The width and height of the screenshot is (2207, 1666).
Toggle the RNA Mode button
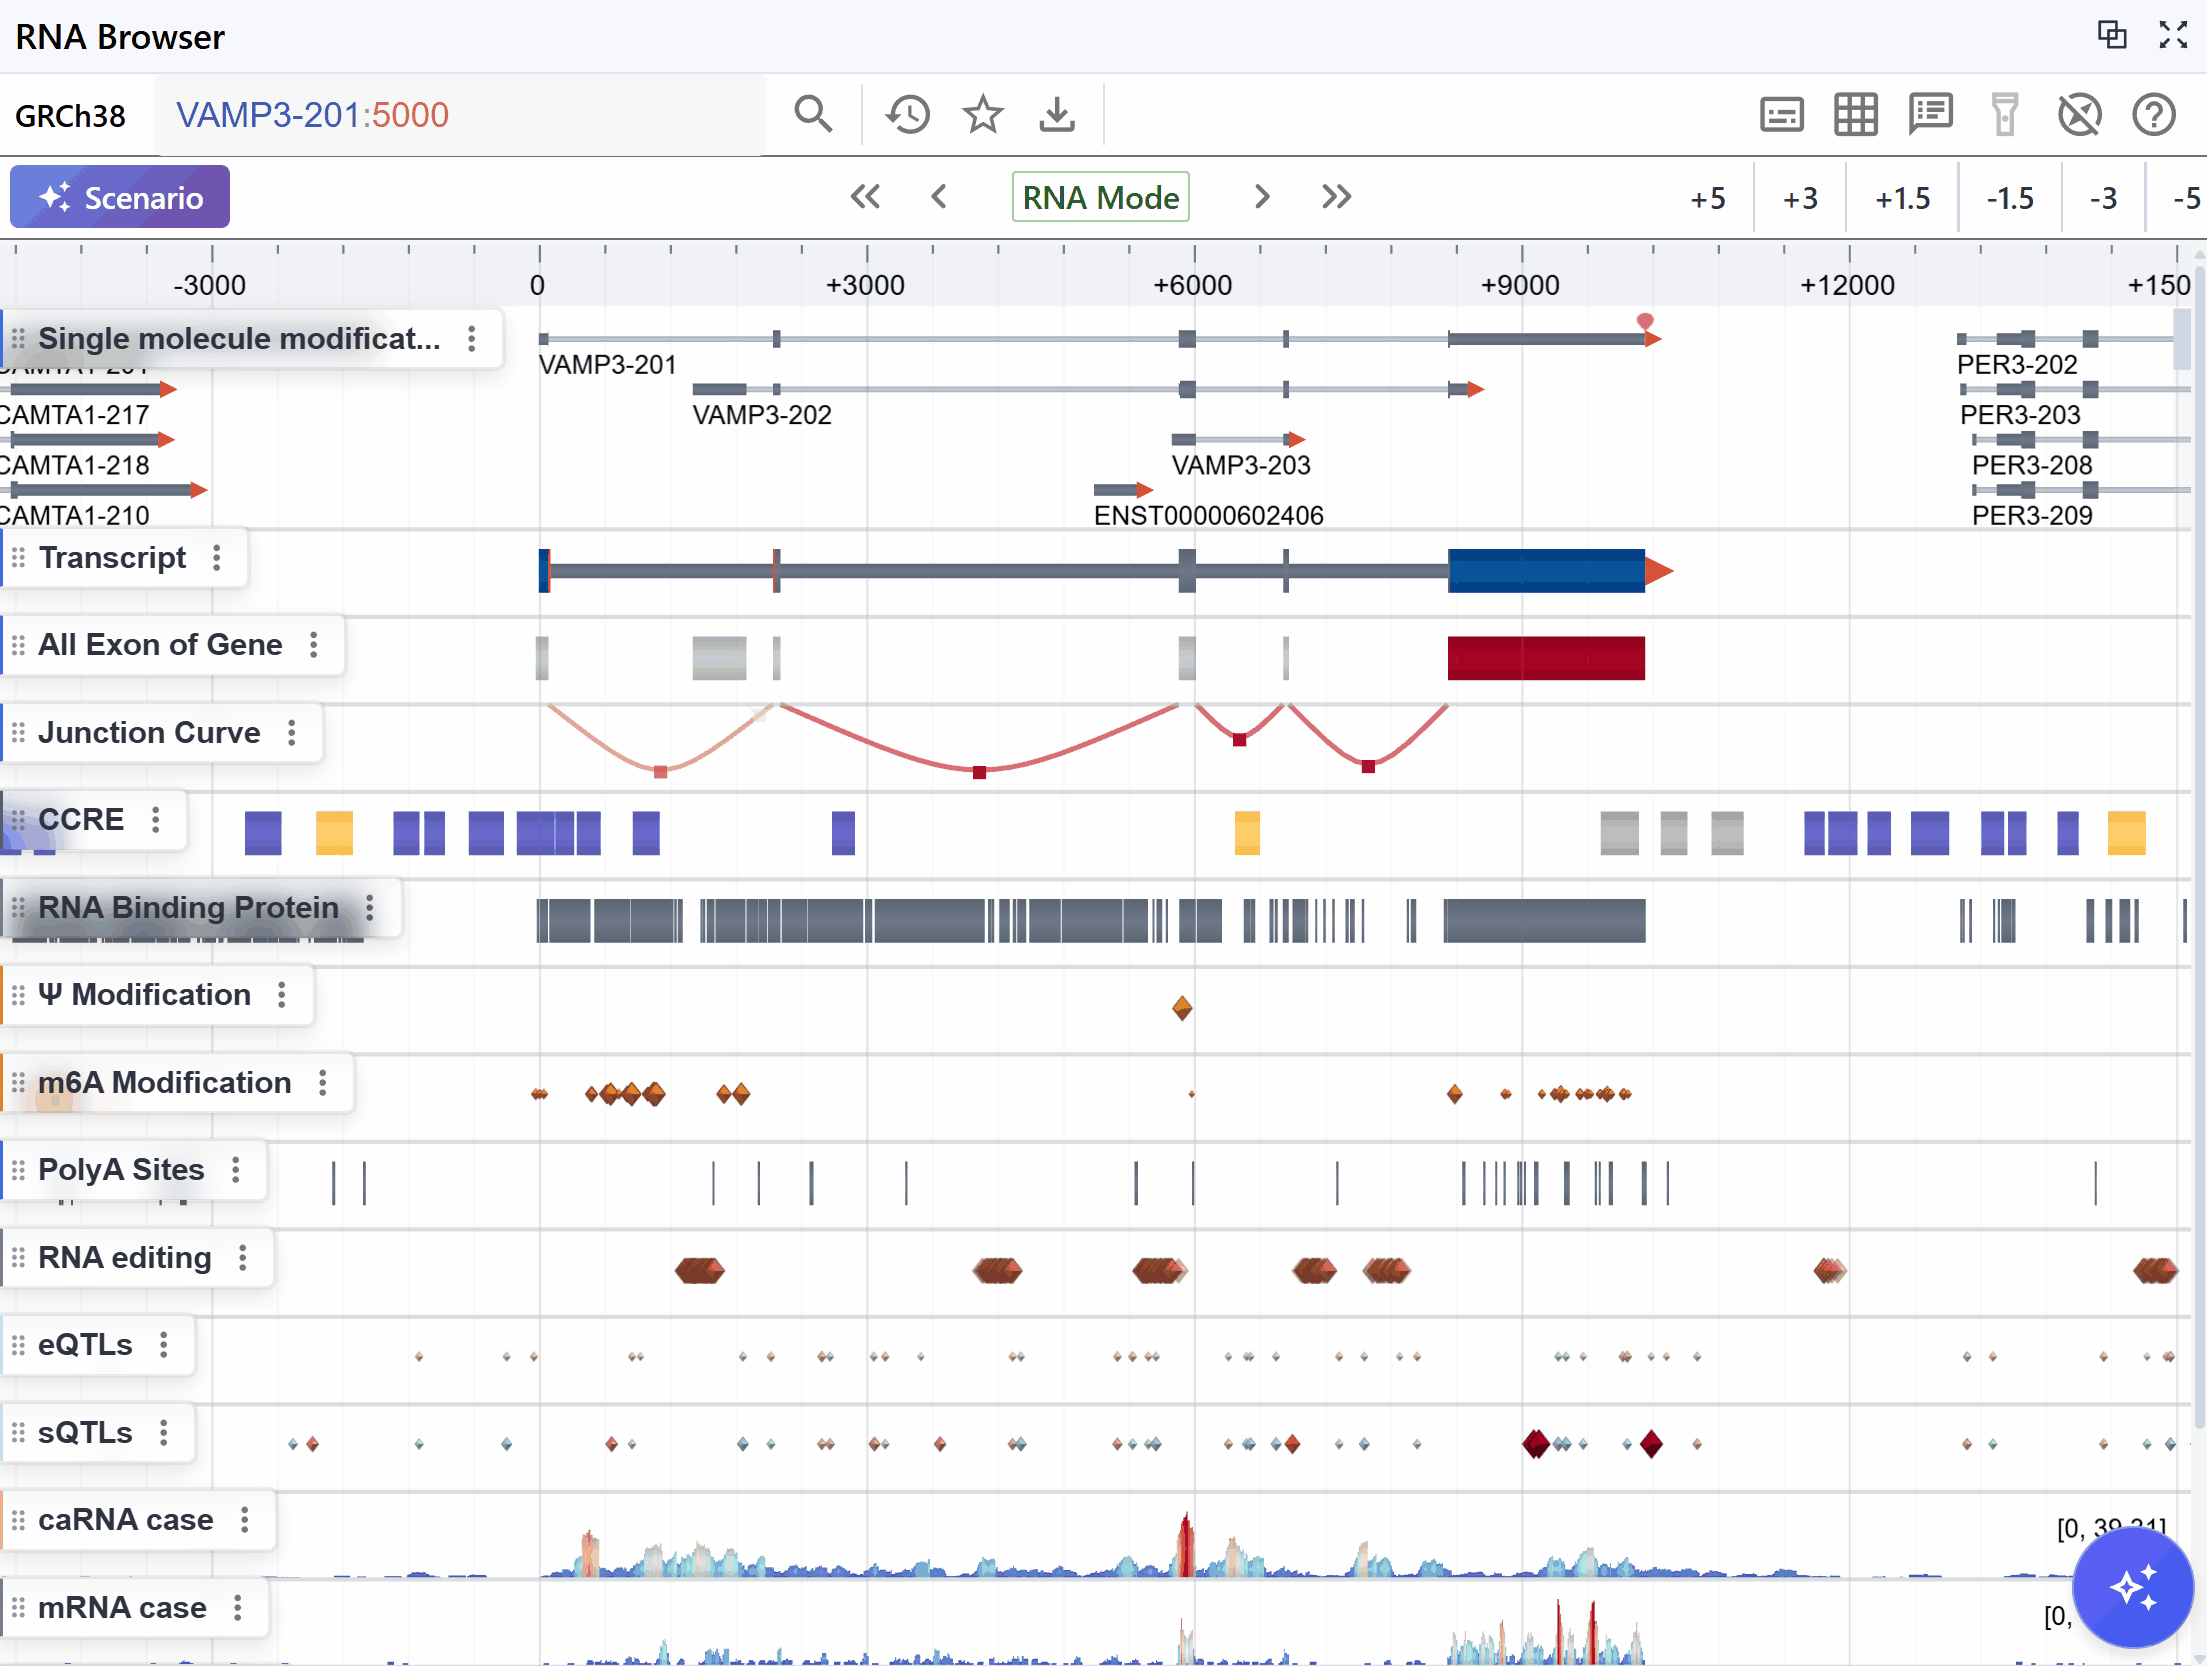(1100, 197)
